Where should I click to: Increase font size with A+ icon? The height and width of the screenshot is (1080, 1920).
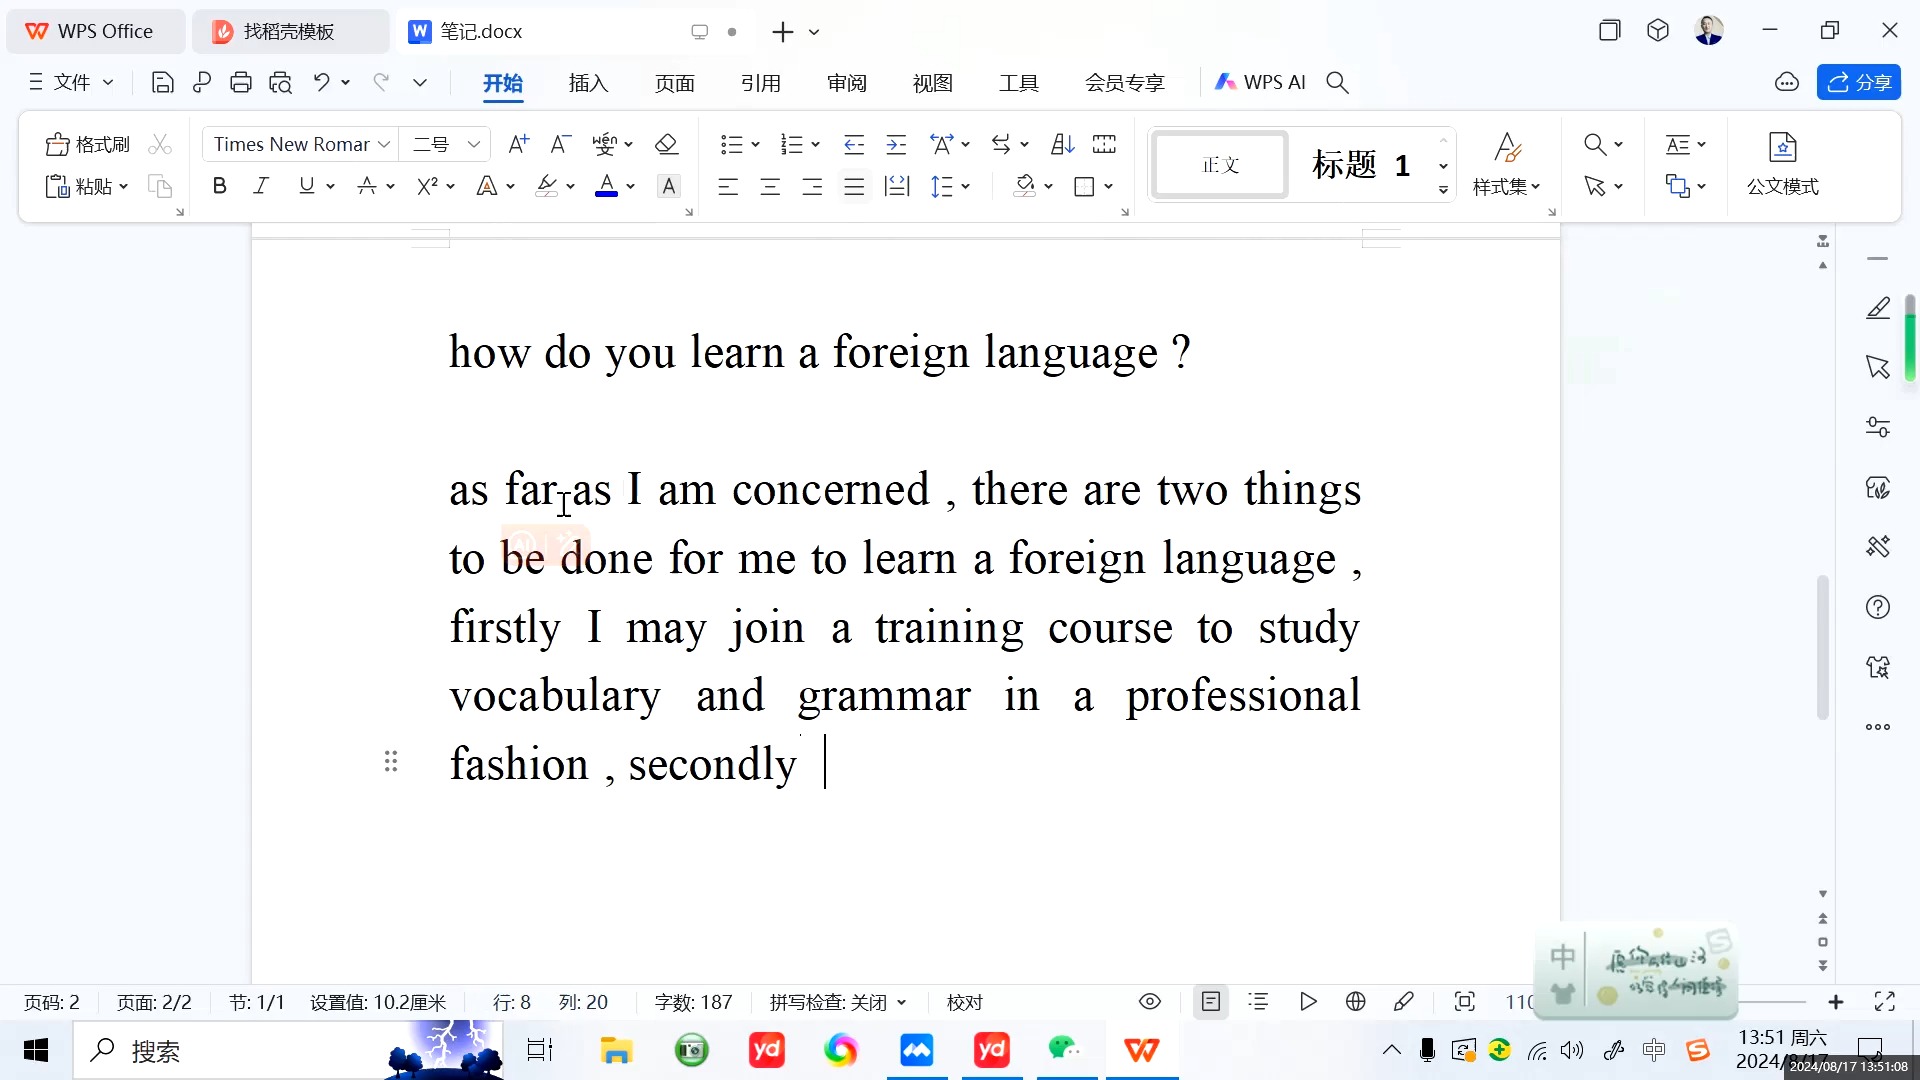click(518, 145)
